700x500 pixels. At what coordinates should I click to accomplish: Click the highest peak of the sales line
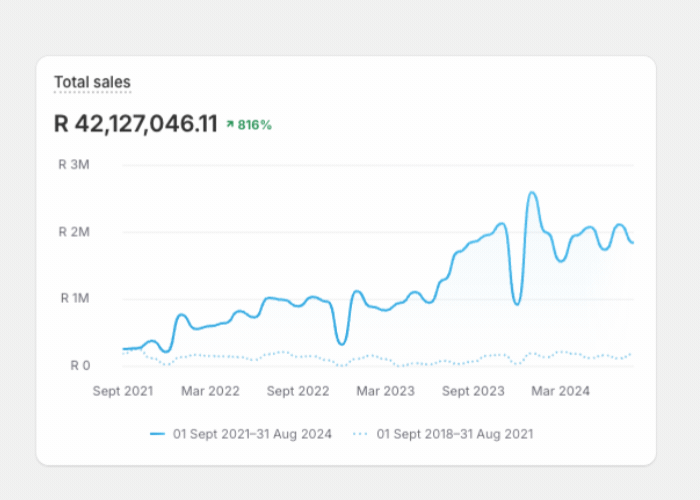click(x=532, y=193)
